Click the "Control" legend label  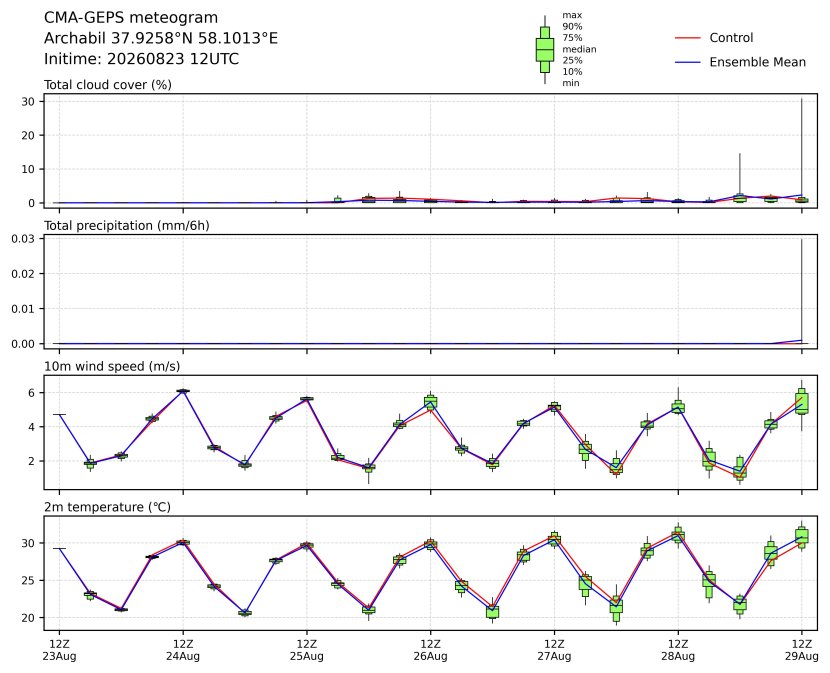[731, 38]
